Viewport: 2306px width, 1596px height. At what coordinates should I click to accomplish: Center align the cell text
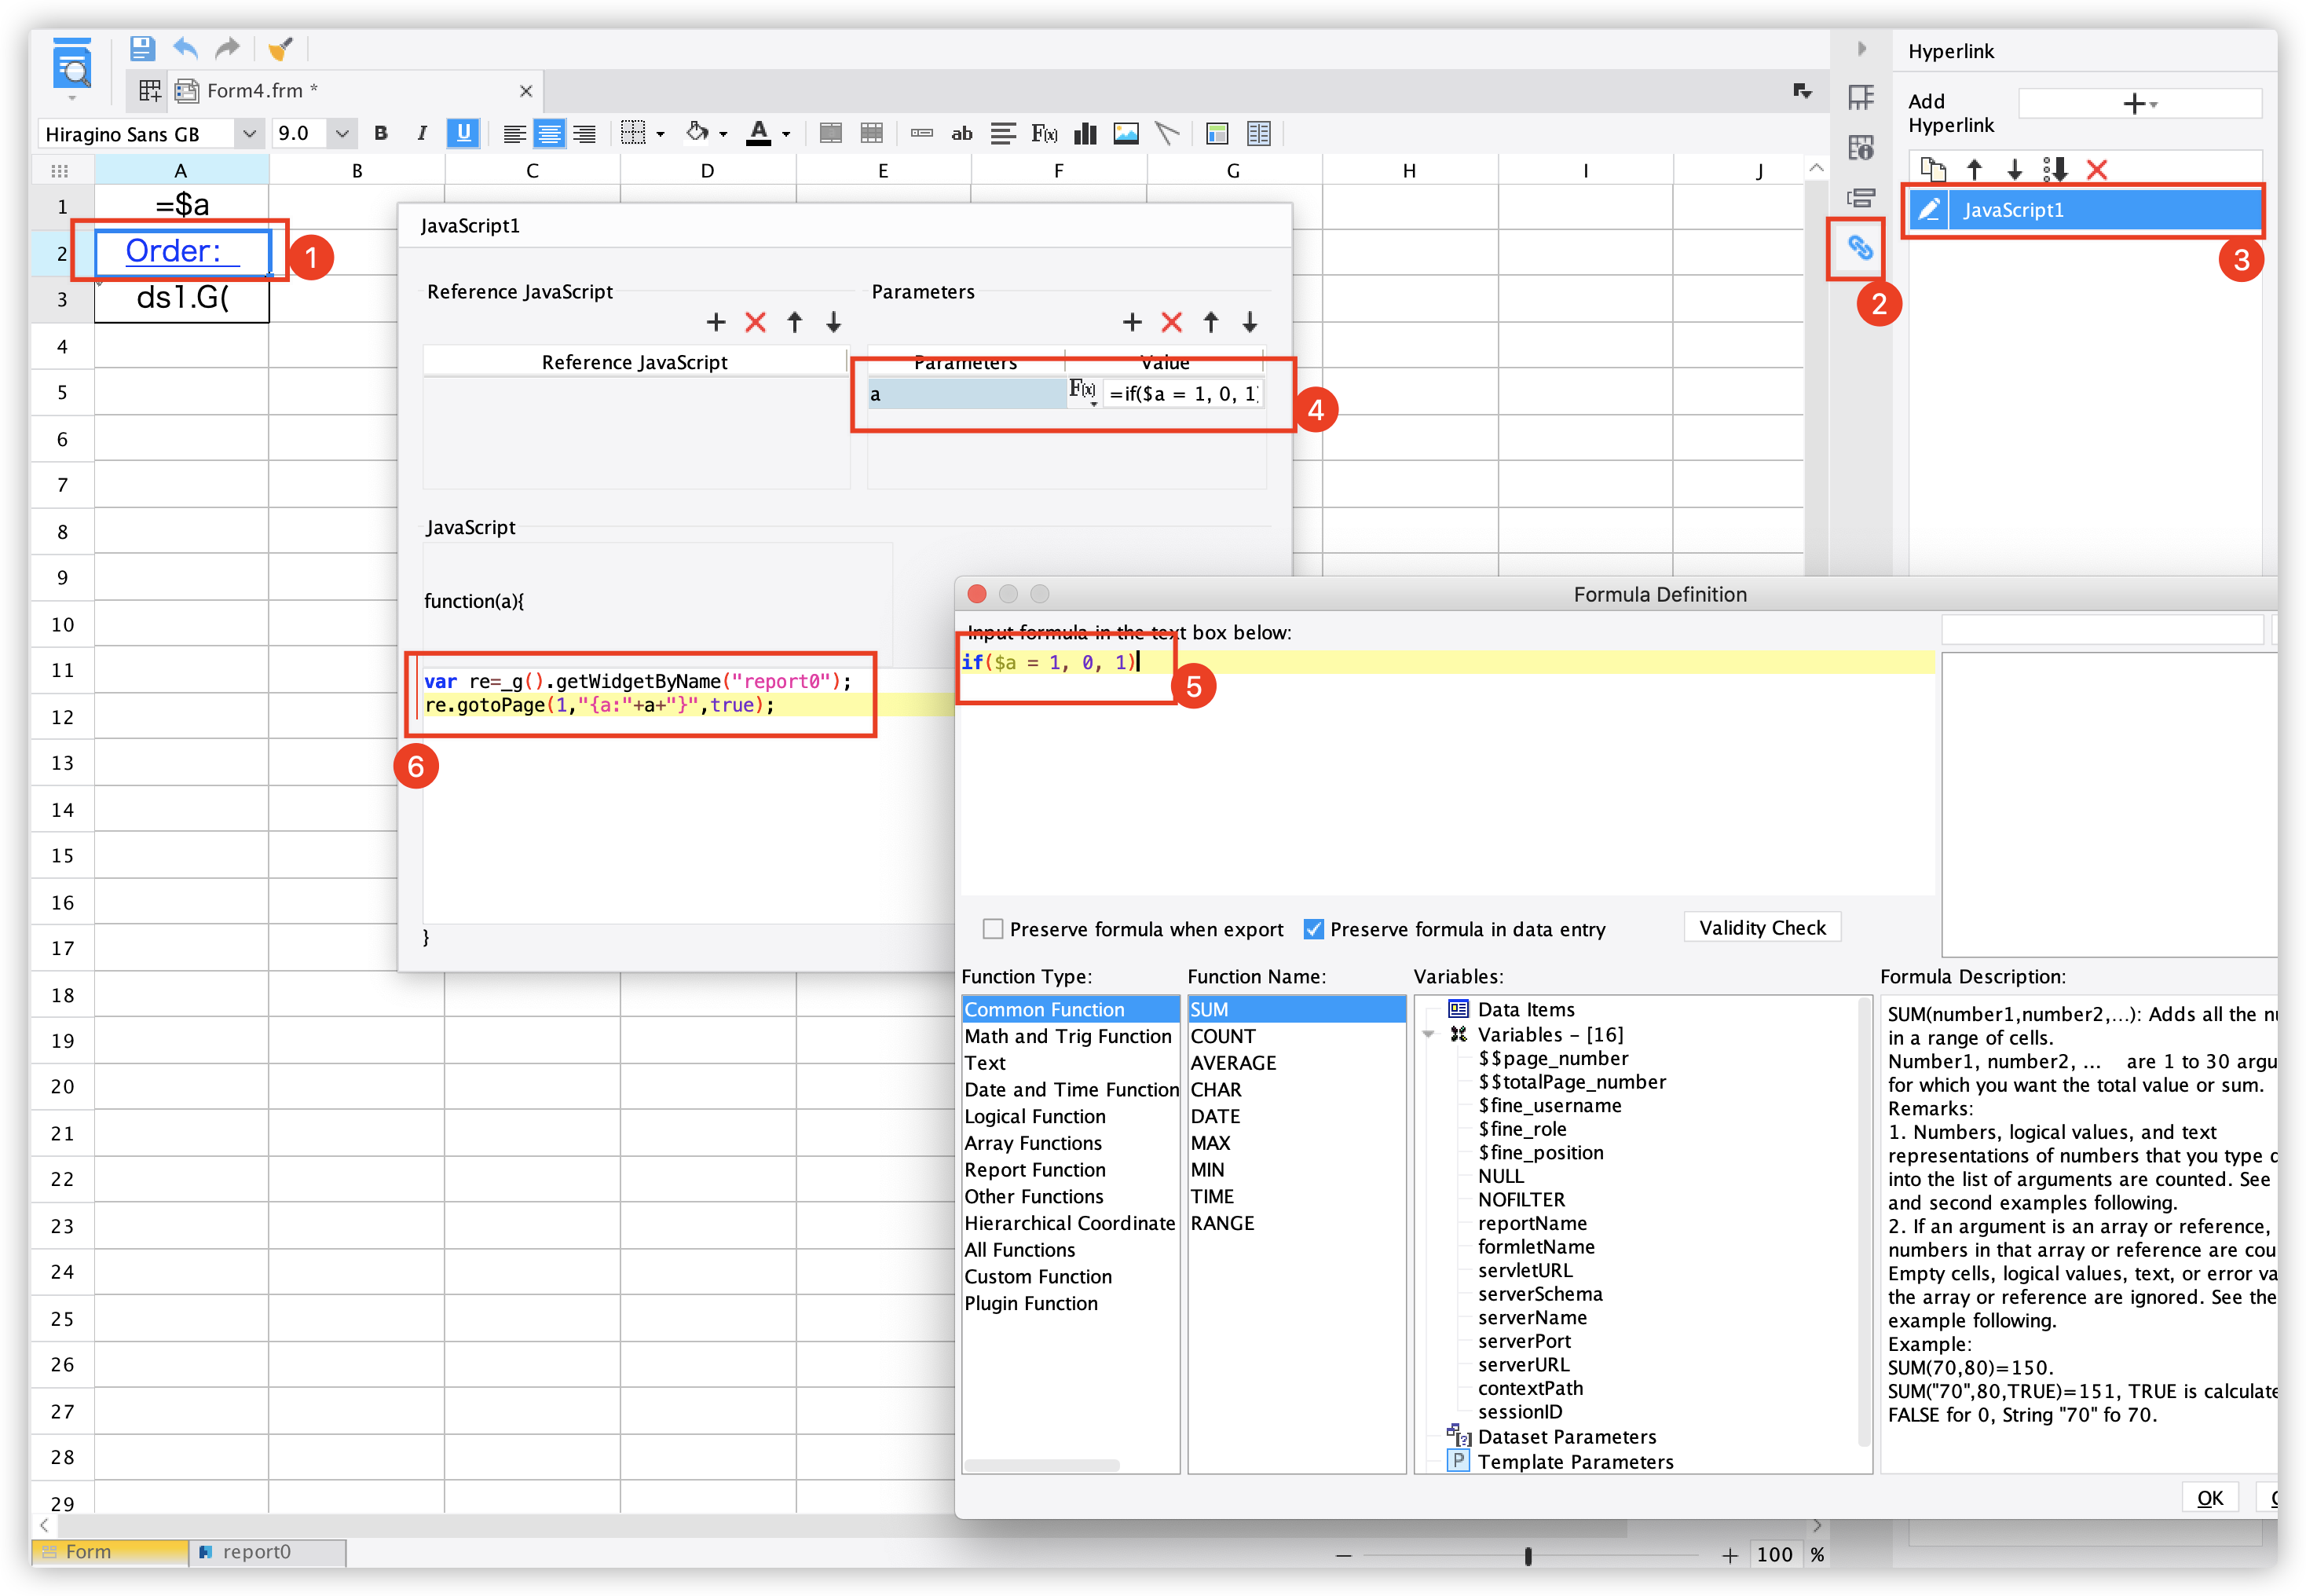point(549,133)
